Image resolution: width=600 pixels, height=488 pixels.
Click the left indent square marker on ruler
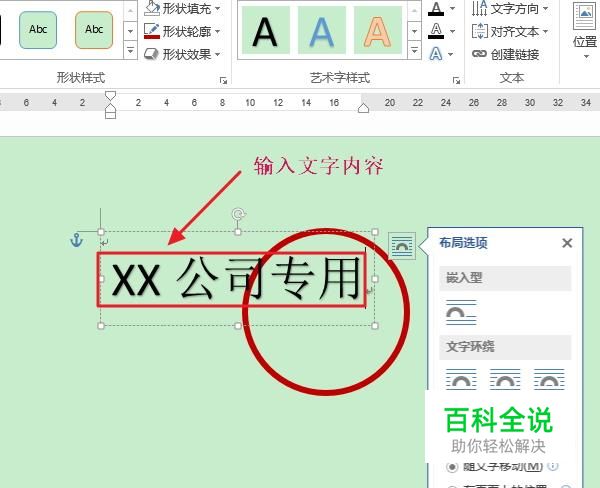[x=110, y=114]
